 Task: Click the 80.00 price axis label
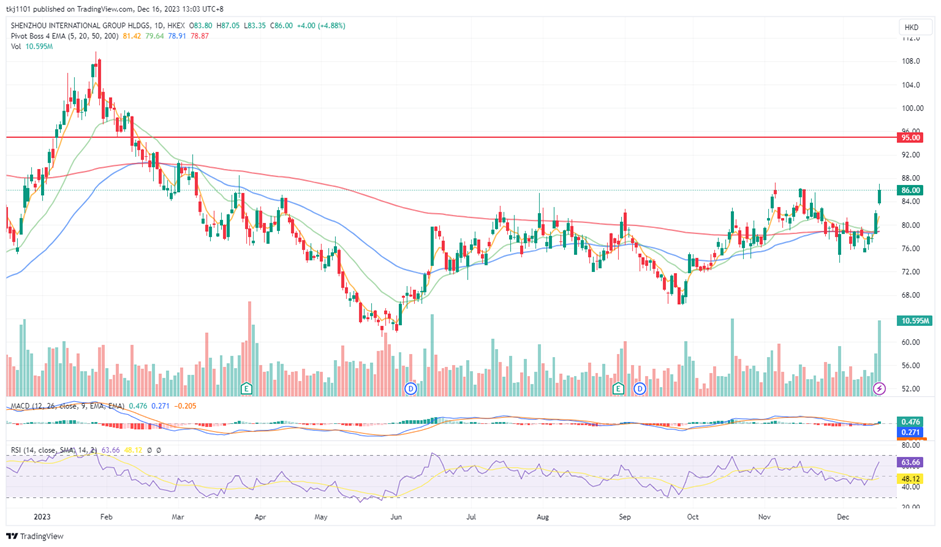(910, 225)
